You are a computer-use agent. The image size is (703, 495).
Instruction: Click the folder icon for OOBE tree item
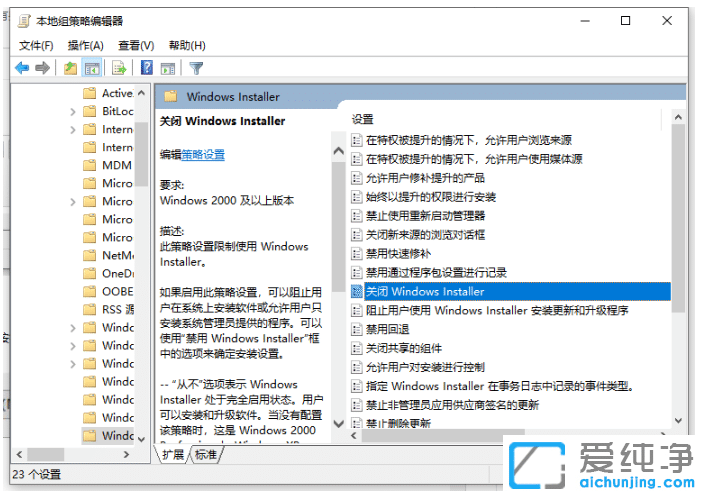point(90,291)
